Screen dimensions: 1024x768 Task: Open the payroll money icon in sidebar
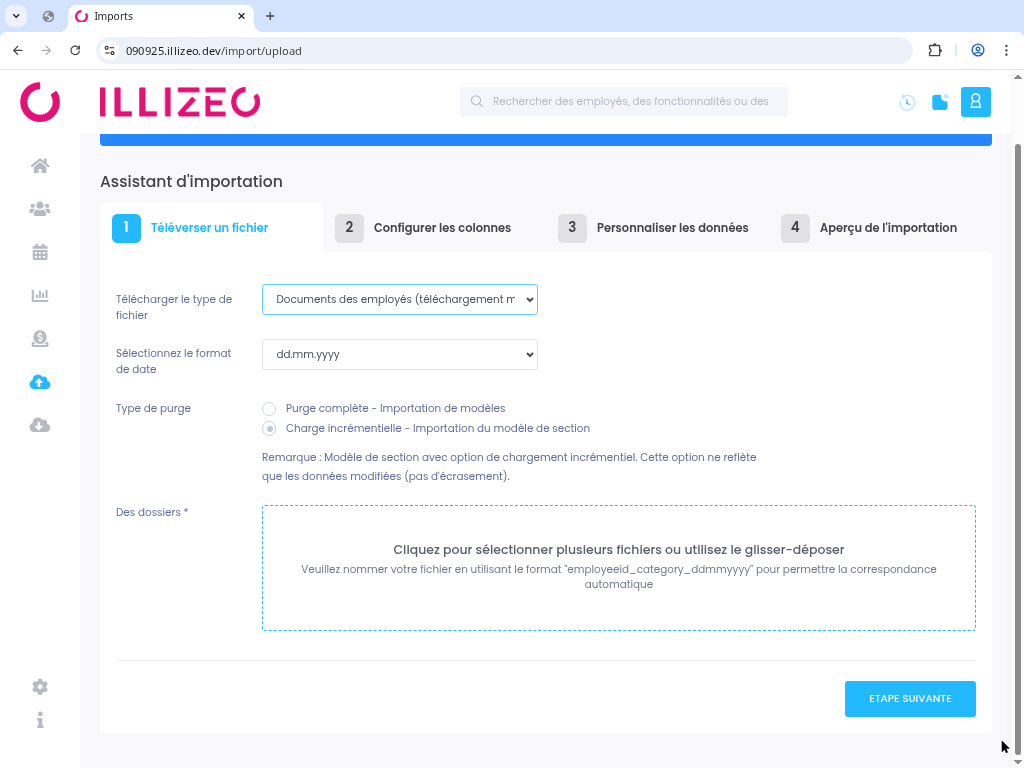[x=40, y=339]
